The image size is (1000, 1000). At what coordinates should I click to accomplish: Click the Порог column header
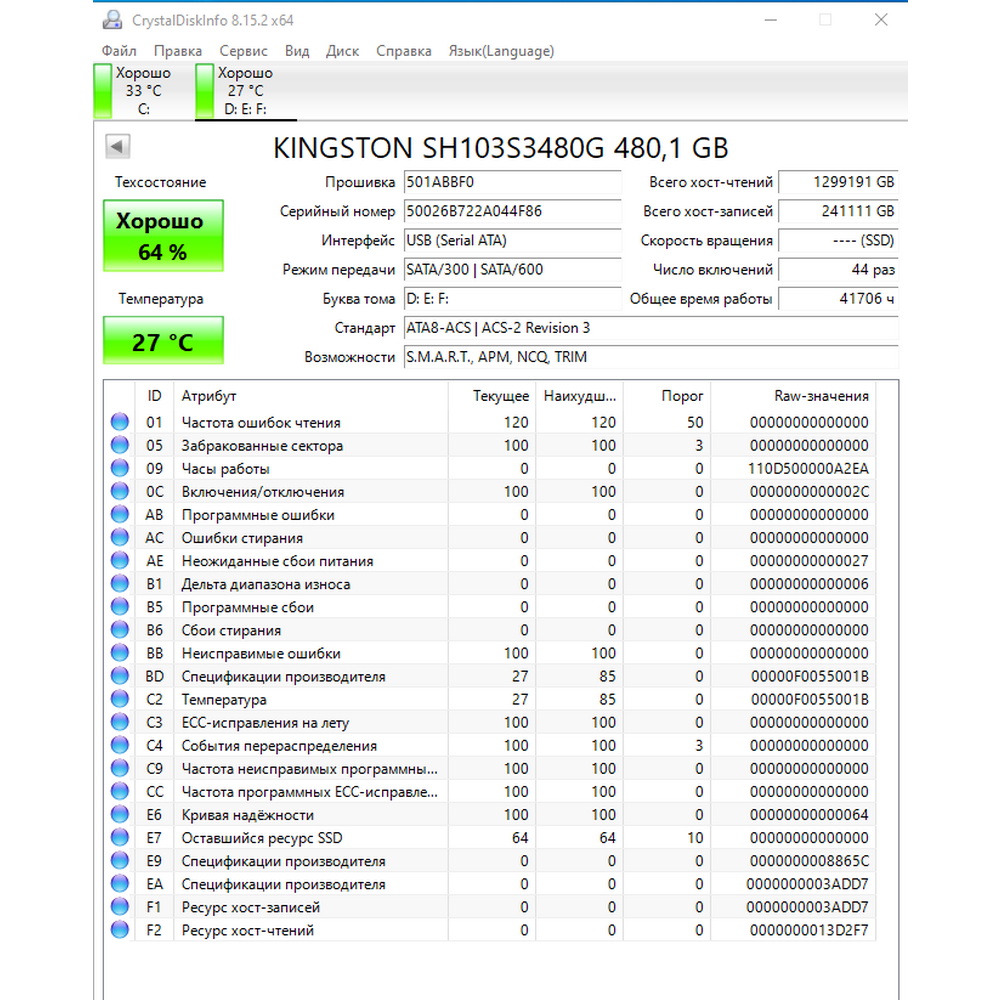(666, 395)
